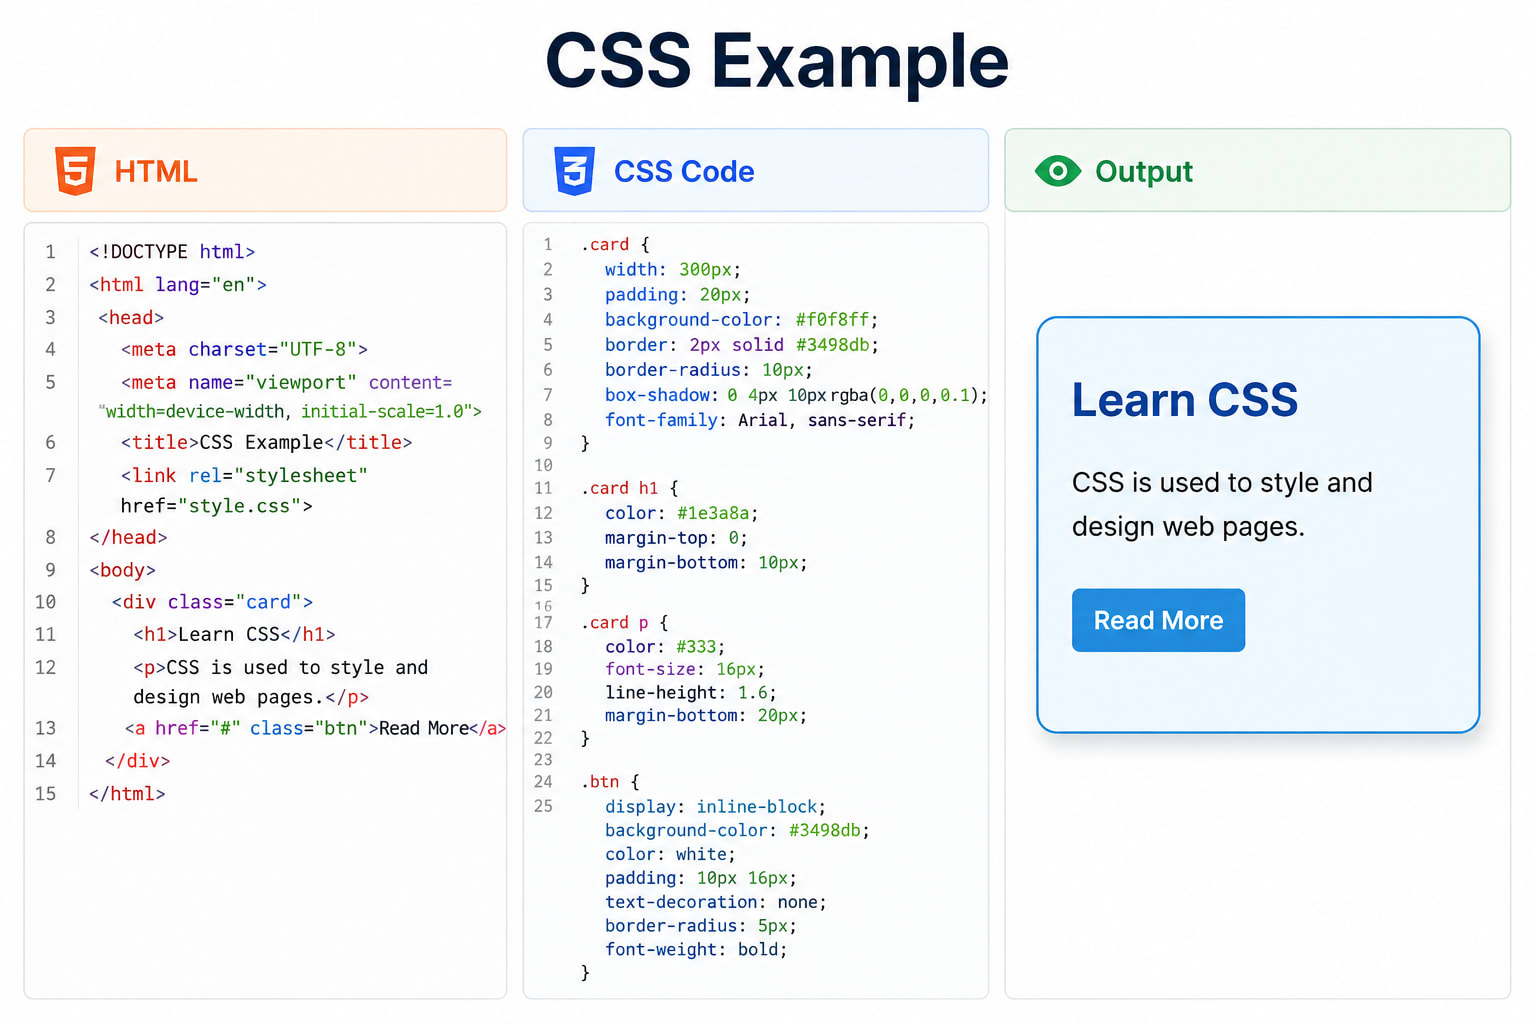Click the '.card h1 {' selector line
Image resolution: width=1536 pixels, height=1024 pixels.
[630, 488]
